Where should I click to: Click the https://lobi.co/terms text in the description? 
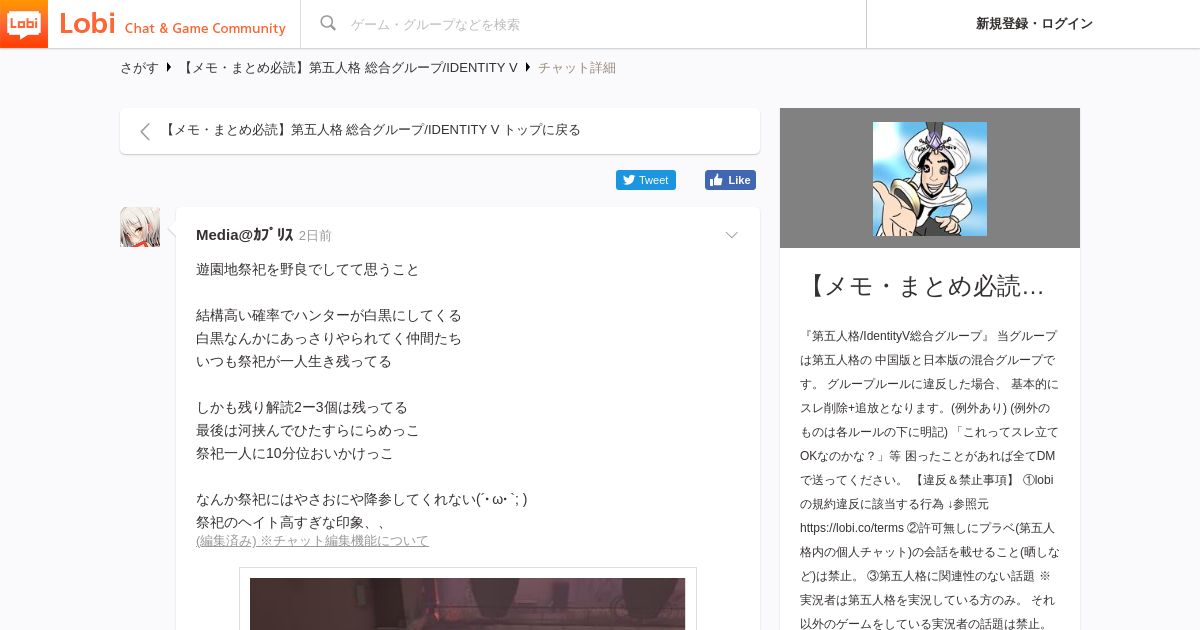852,528
